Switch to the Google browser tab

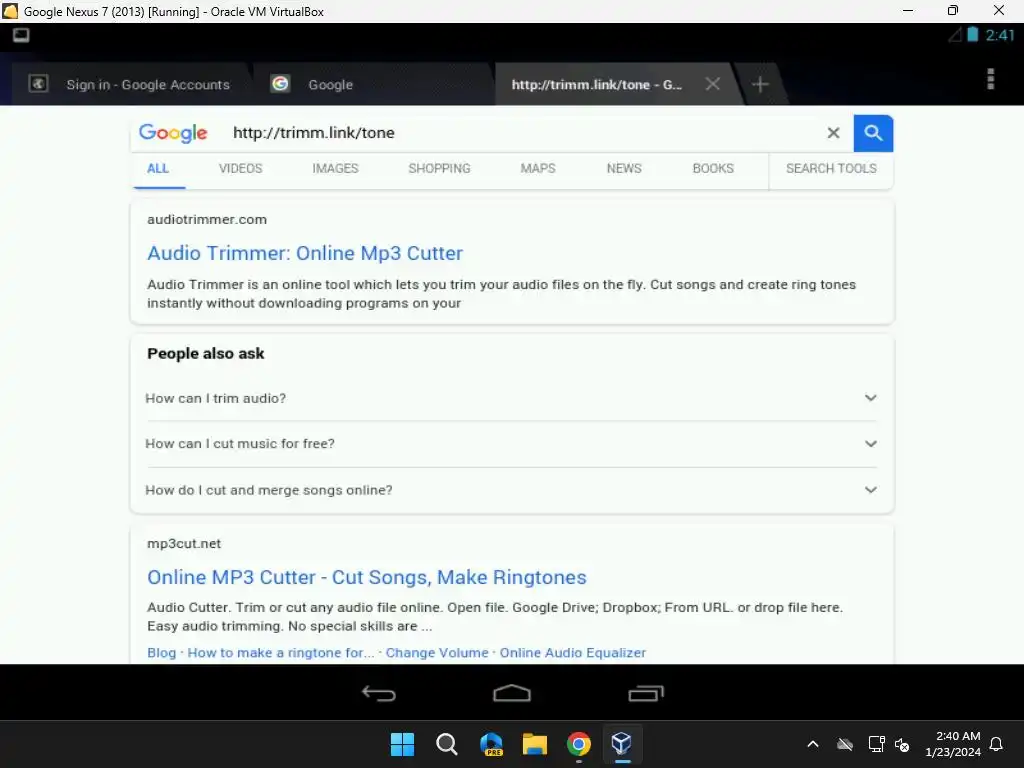tap(374, 84)
